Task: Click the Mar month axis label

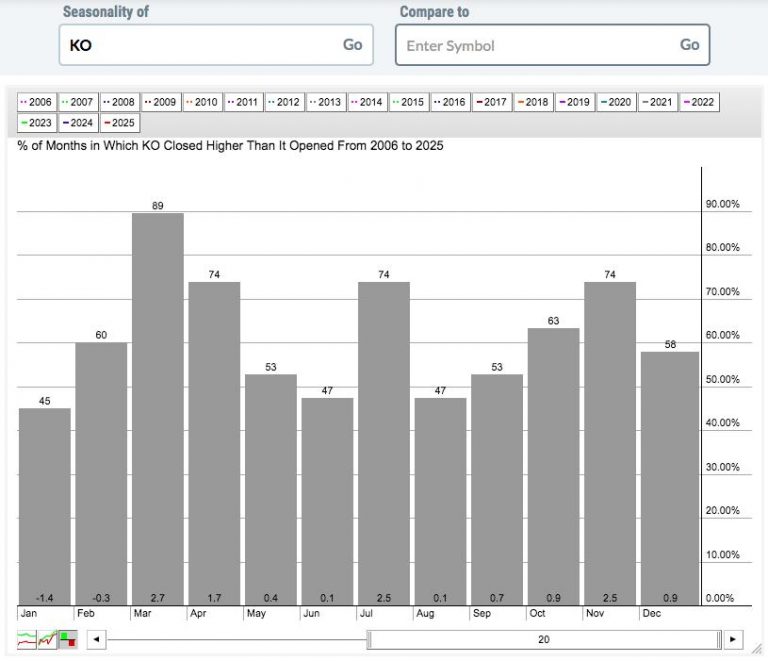Action: coord(143,613)
